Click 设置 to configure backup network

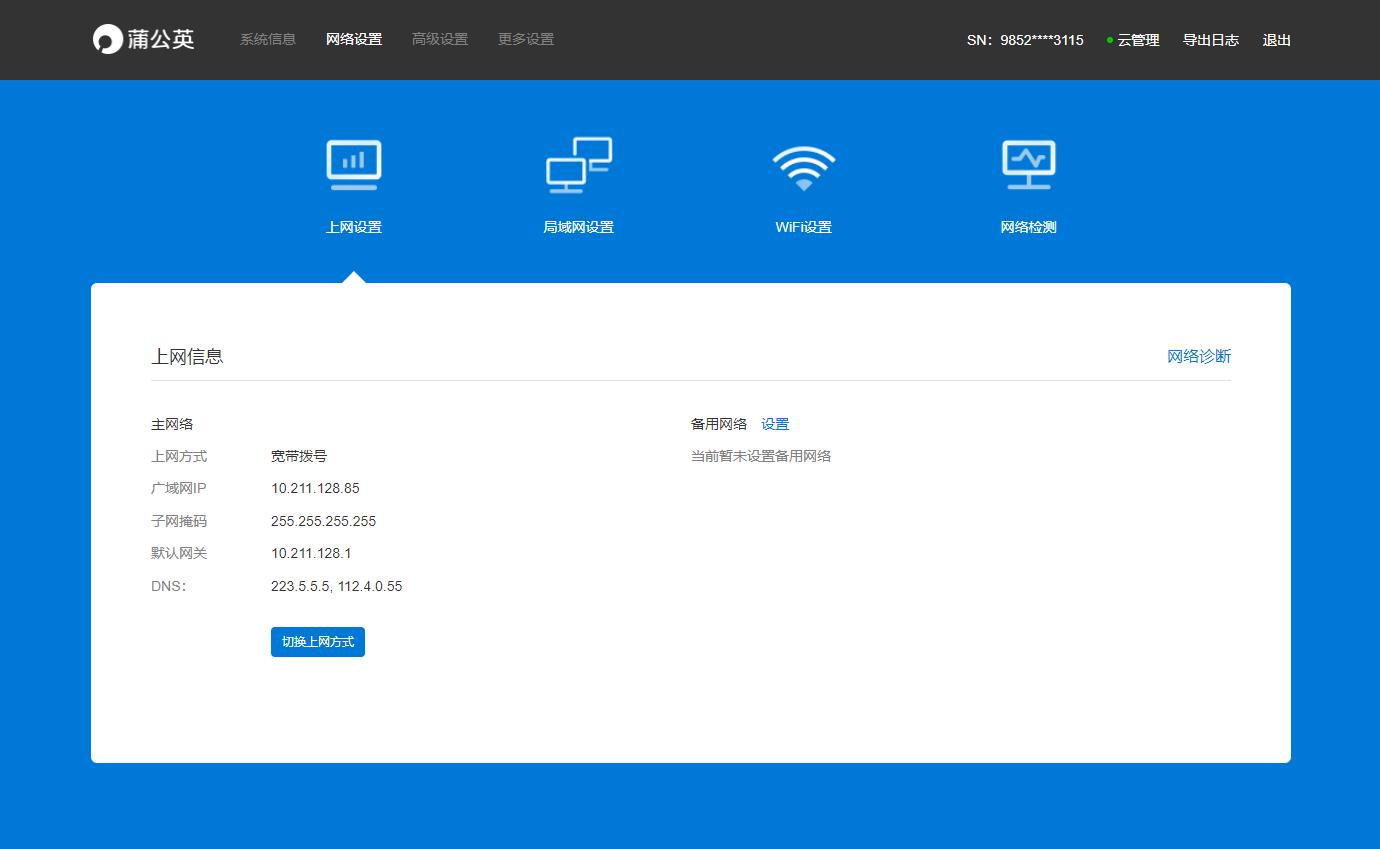point(775,423)
